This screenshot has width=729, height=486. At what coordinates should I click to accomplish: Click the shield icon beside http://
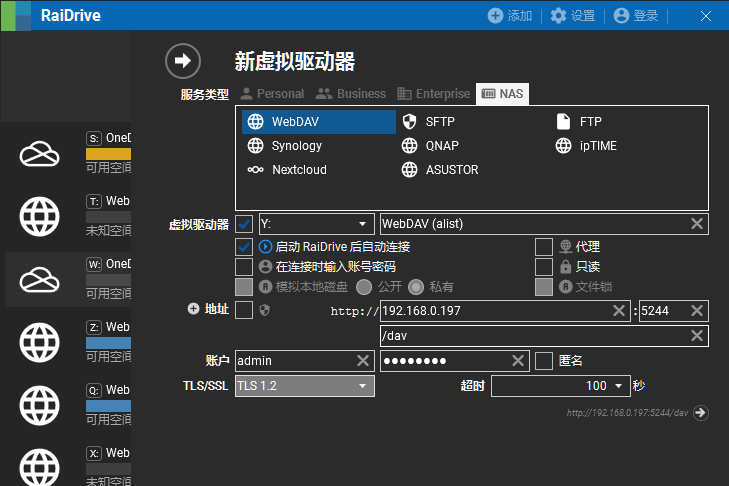[265, 310]
